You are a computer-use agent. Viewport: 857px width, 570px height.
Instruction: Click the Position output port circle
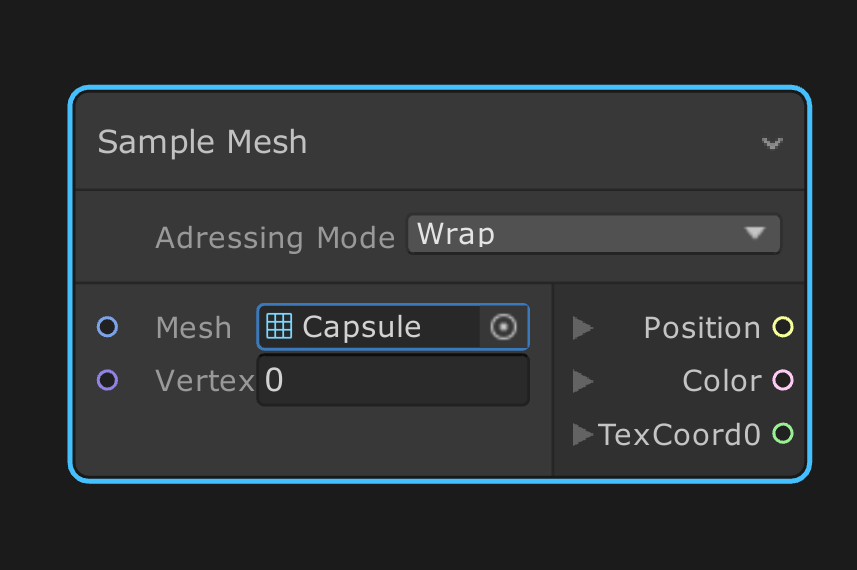(783, 327)
